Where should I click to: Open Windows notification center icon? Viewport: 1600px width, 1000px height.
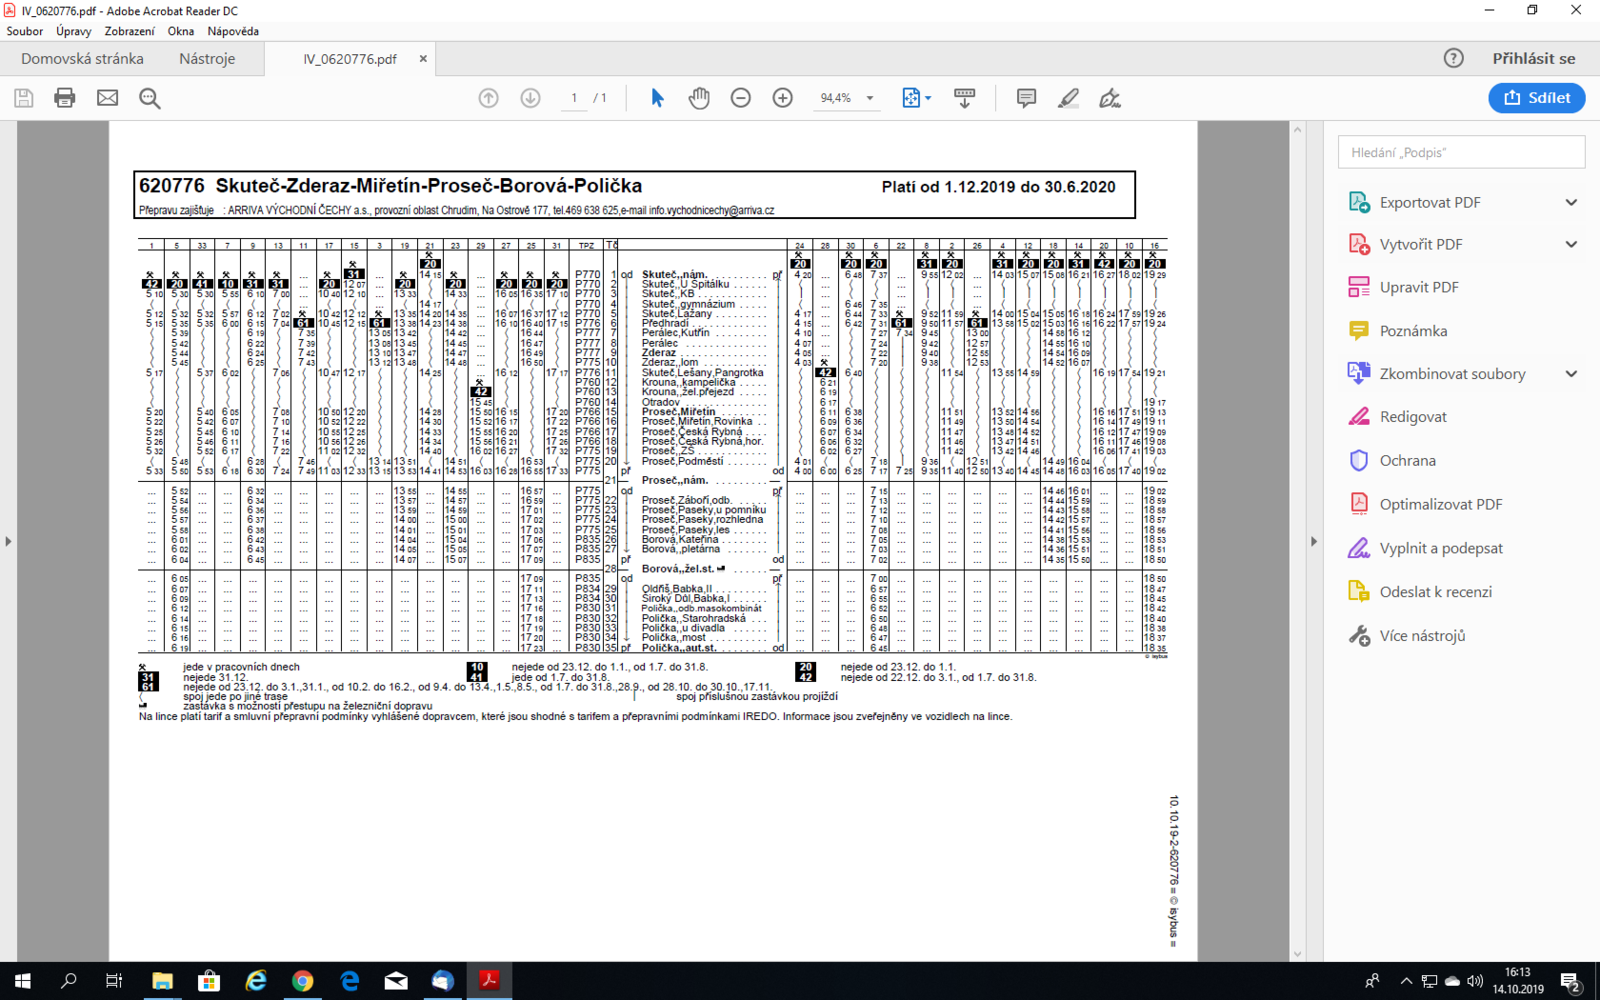[x=1571, y=982]
